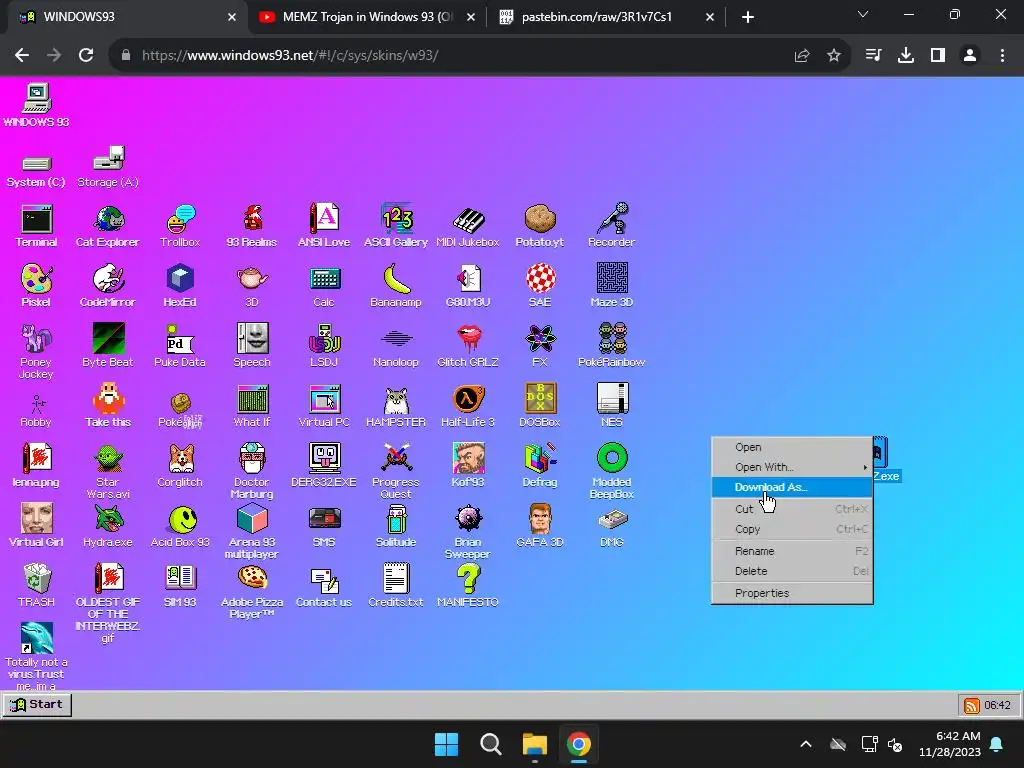Image resolution: width=1024 pixels, height=768 pixels.
Task: Open the MANIFESTO question mark icon
Action: point(468,586)
